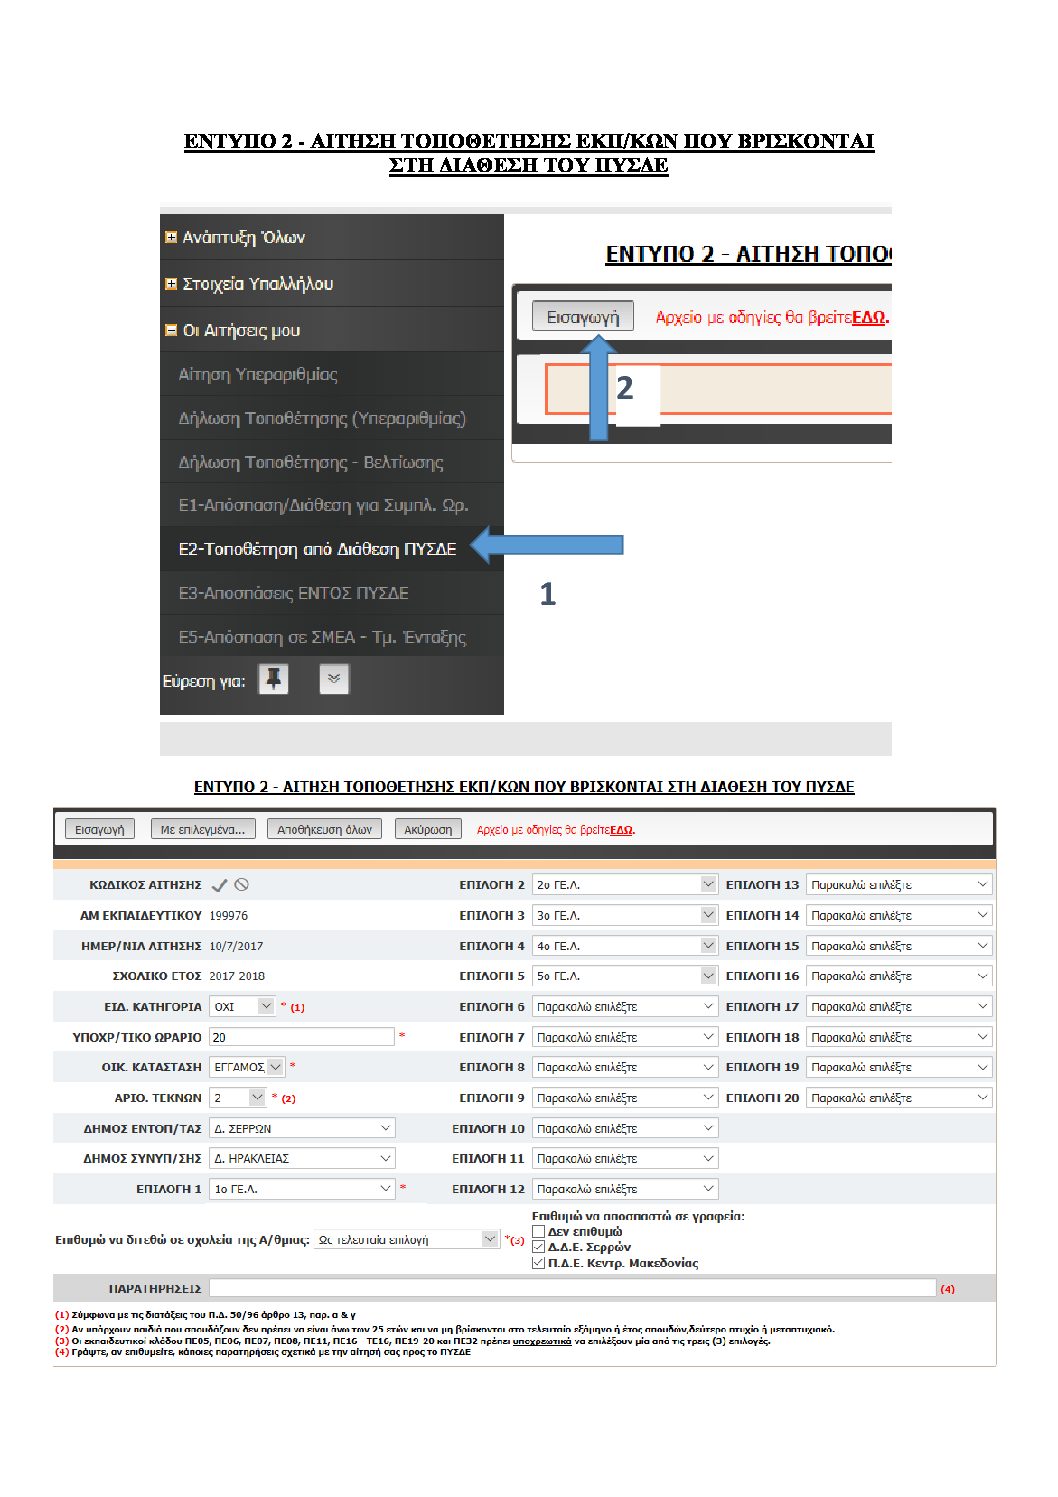Image resolution: width=1058 pixels, height=1497 pixels.
Task: Click the pin icon next to Εύρεση για
Action: coord(273,680)
